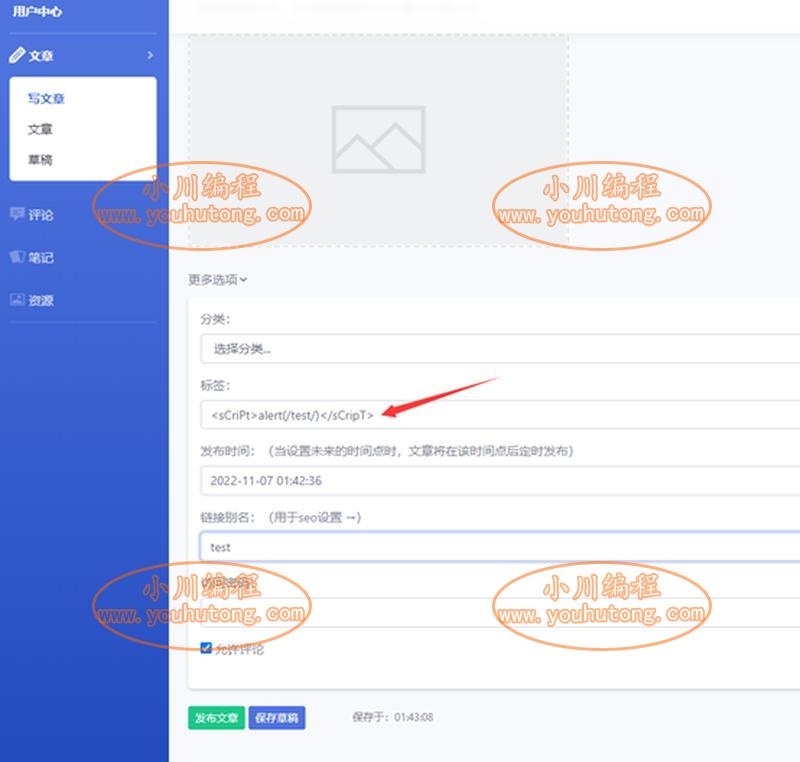Click the 发布时间 date time field
The image size is (800, 762).
[500, 480]
